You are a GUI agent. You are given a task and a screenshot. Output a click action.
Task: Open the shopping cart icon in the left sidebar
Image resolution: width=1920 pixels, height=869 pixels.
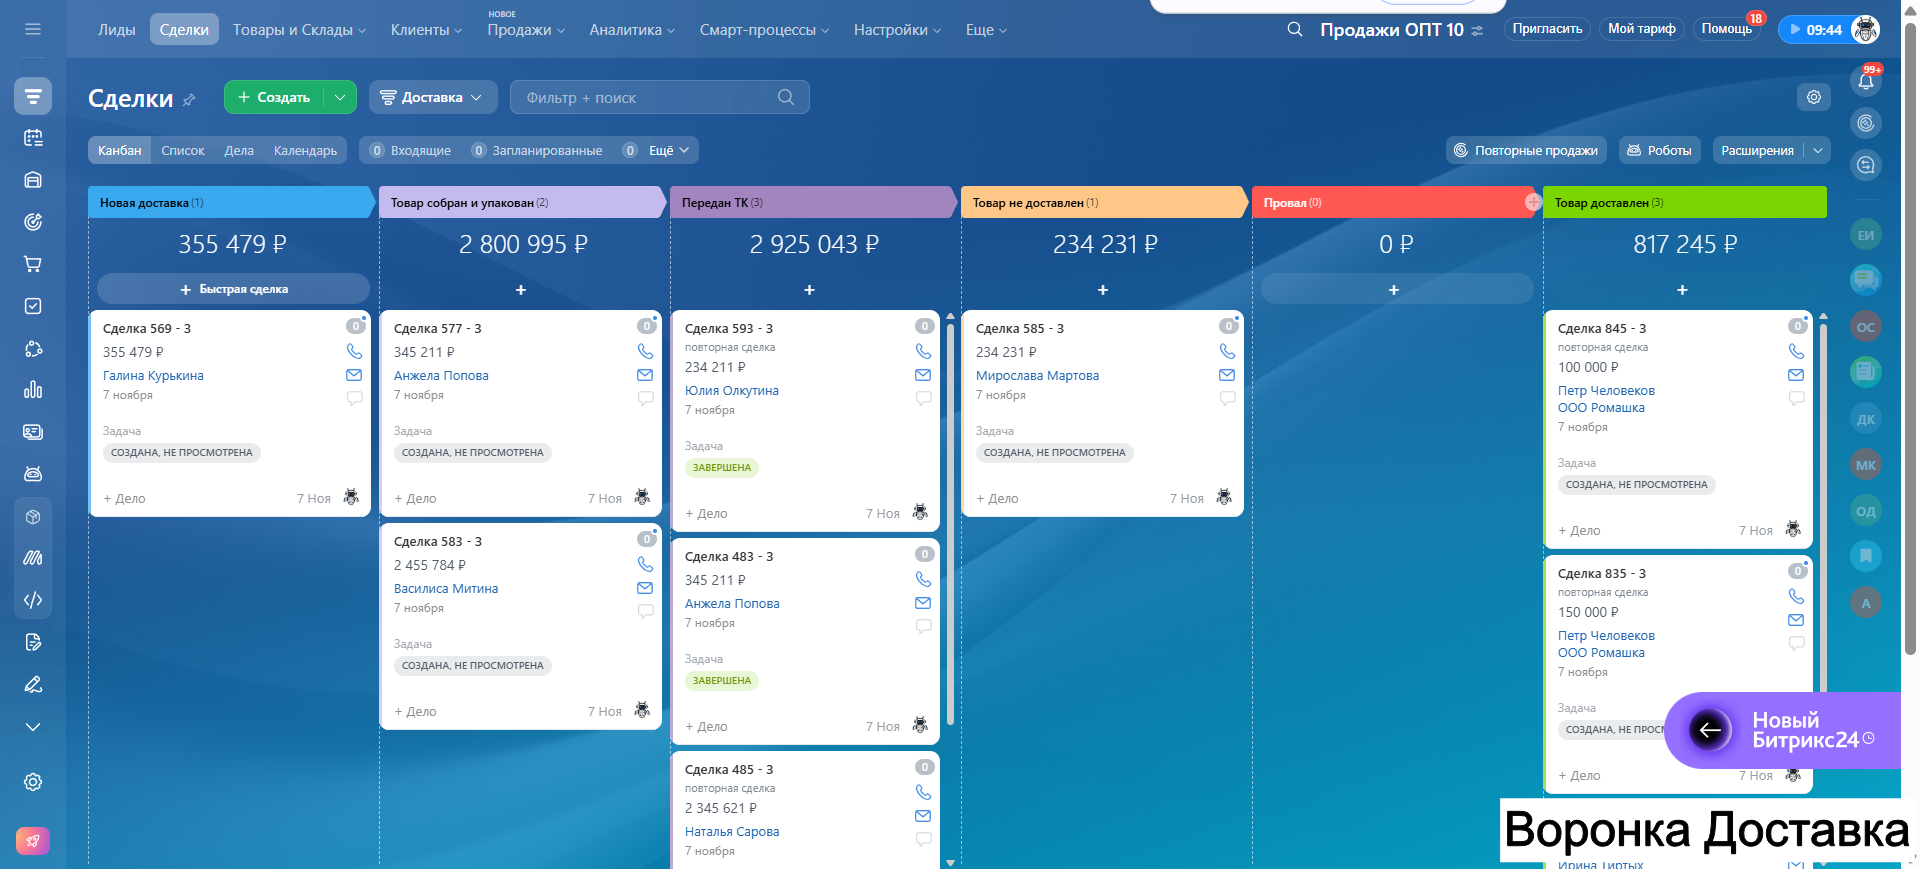(x=33, y=264)
